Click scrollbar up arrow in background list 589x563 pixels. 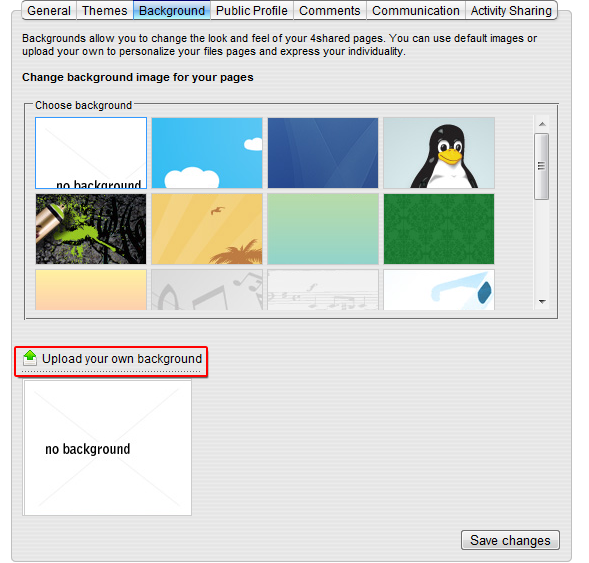coord(542,124)
